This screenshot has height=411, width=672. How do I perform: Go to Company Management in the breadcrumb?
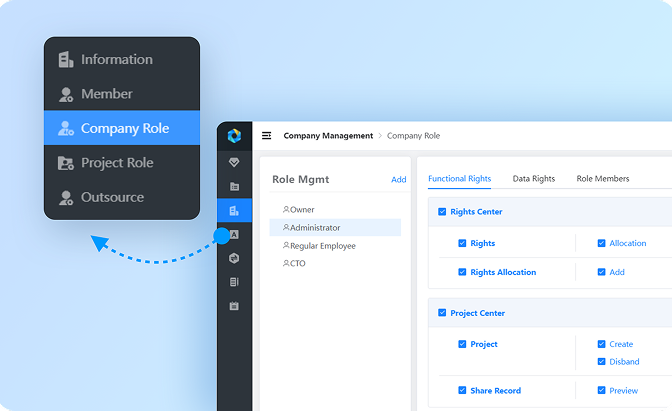[x=328, y=136]
